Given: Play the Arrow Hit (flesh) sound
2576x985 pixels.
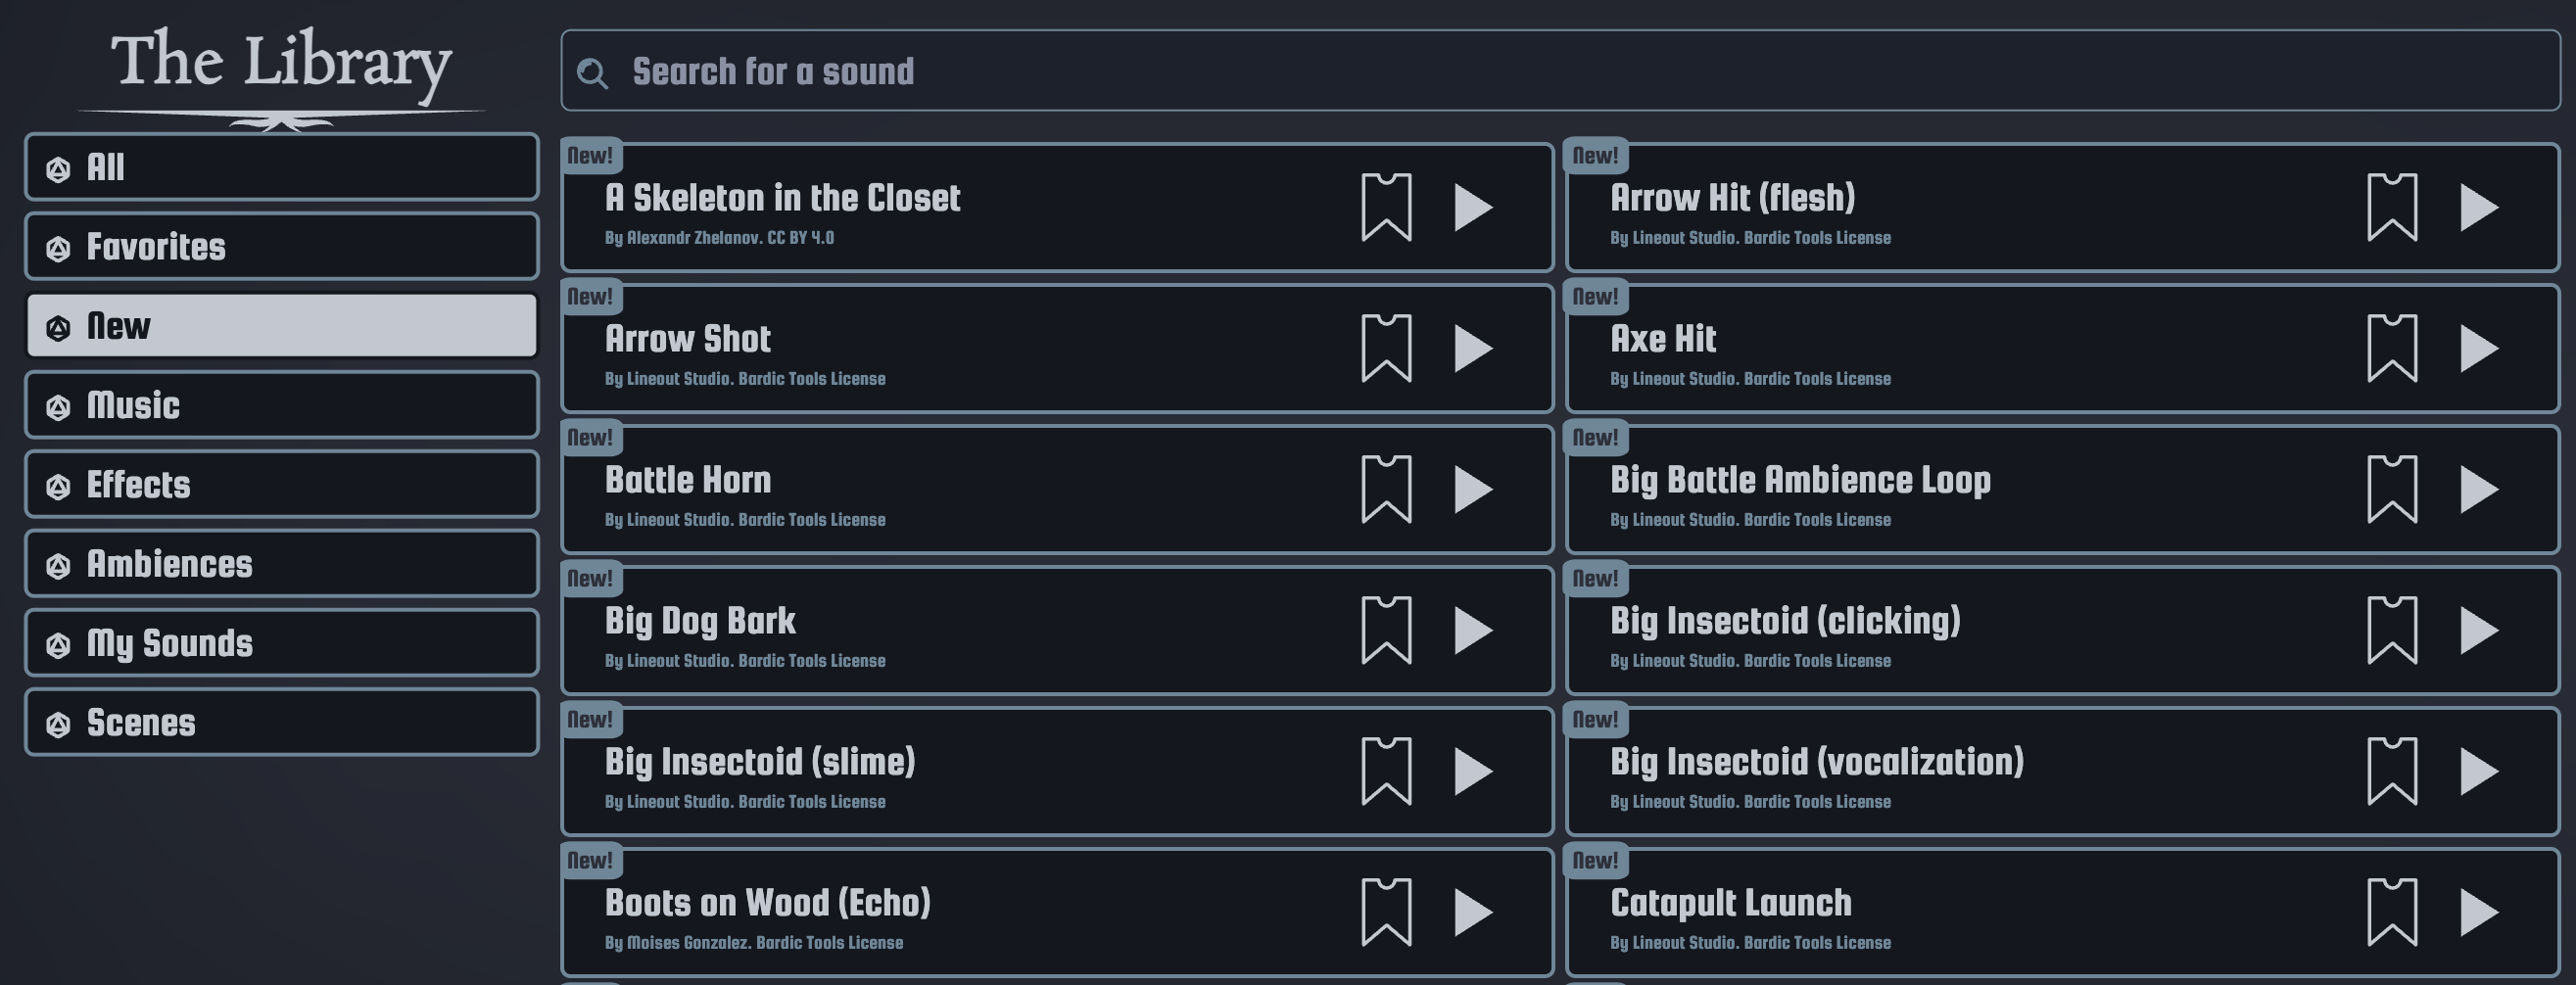Looking at the screenshot, I should point(2479,208).
